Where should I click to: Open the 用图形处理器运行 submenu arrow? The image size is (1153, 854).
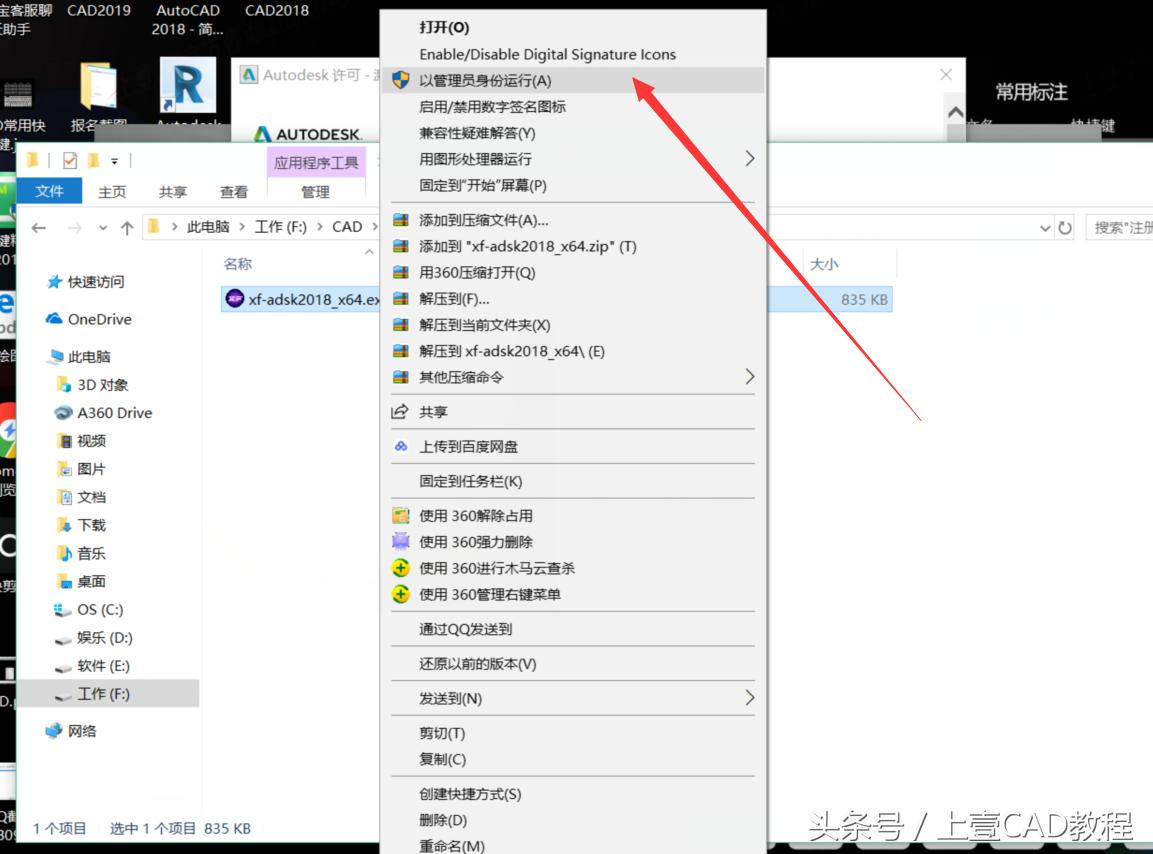click(x=750, y=158)
